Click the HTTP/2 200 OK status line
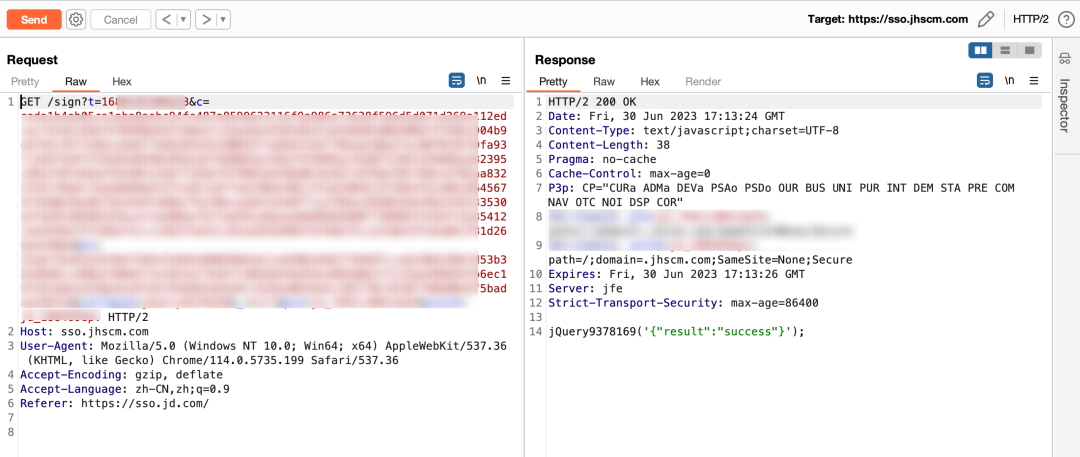Image resolution: width=1080 pixels, height=457 pixels. tap(592, 102)
